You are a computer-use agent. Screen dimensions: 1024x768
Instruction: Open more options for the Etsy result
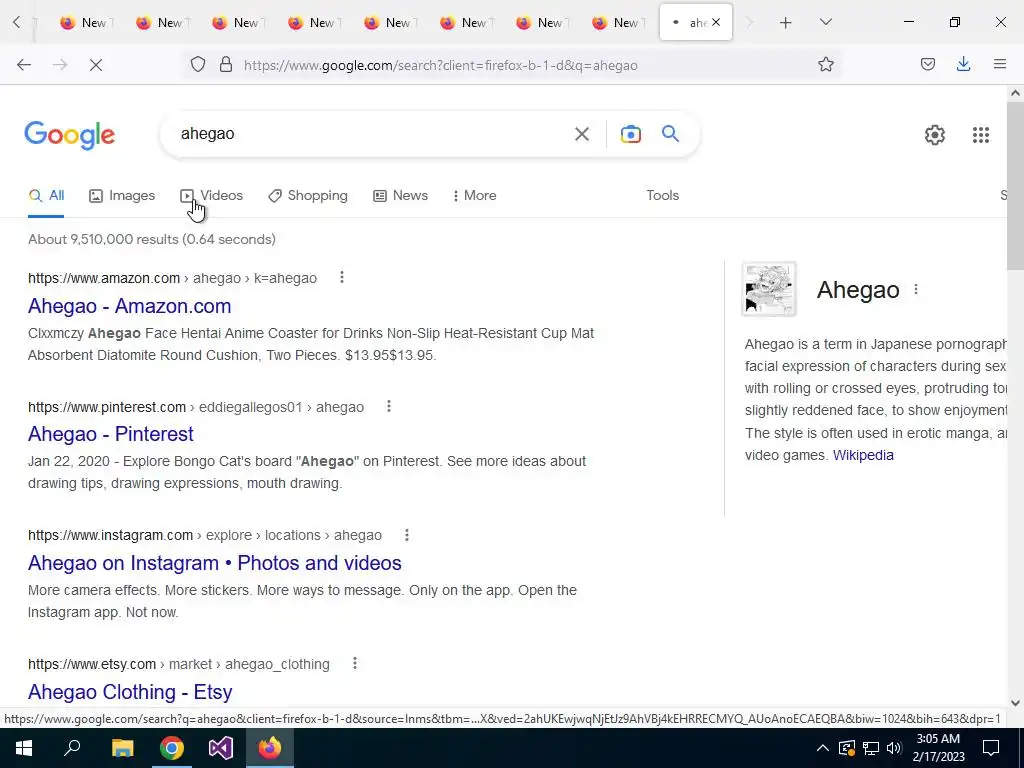click(355, 664)
